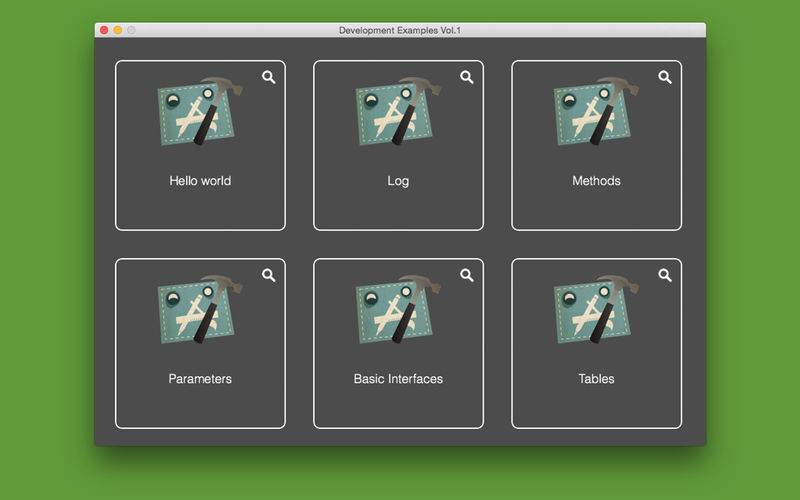Screen dimensions: 800x500
Task: Click the magnifier icon on Tables card
Action: pos(665,276)
